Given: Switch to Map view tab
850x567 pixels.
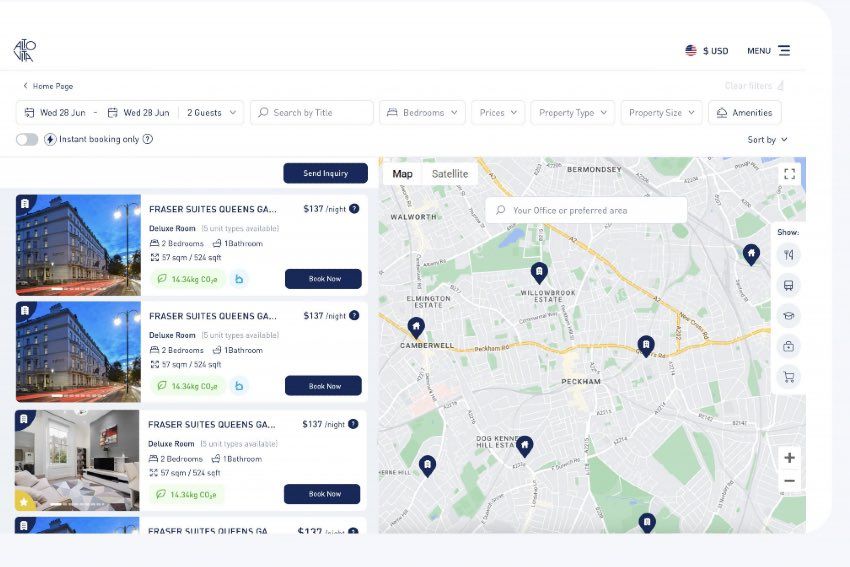Looking at the screenshot, I should click(x=402, y=174).
